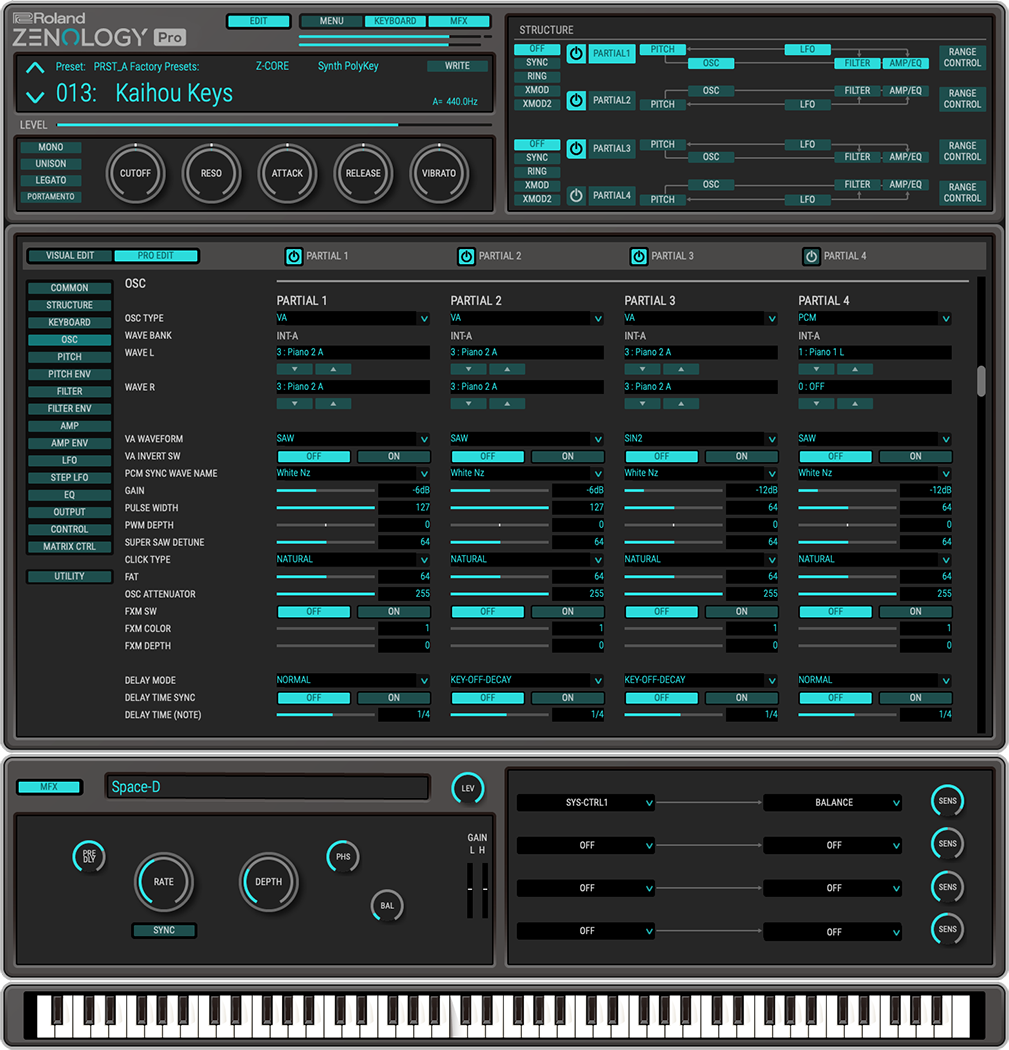
Task: Toggle PARTIAL1 power icon in Structure panel
Action: [576, 54]
